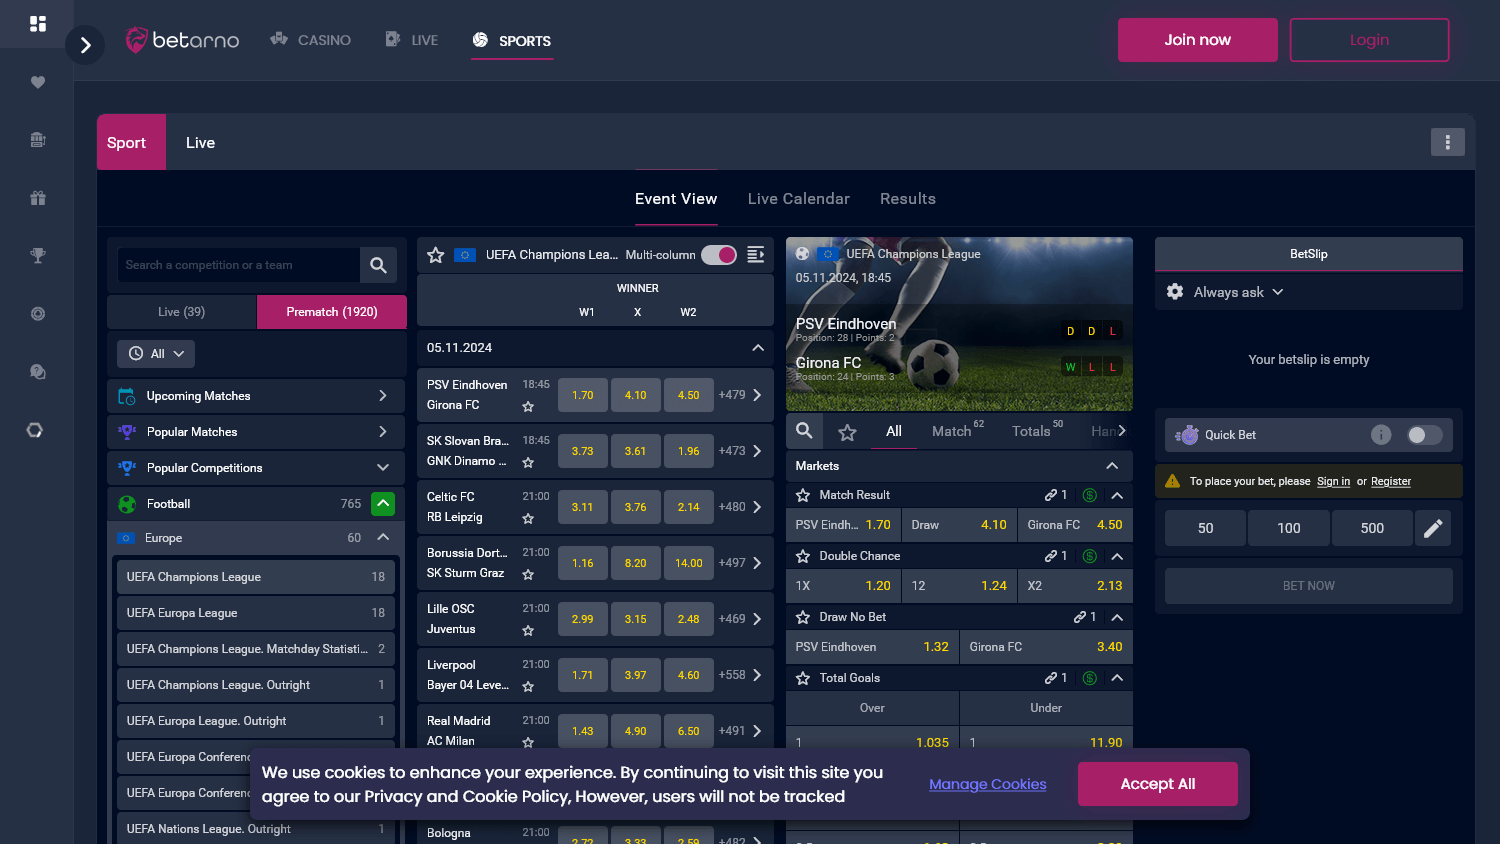Expand the sidebar with the arrow button
This screenshot has height=844, width=1500.
pyautogui.click(x=85, y=45)
